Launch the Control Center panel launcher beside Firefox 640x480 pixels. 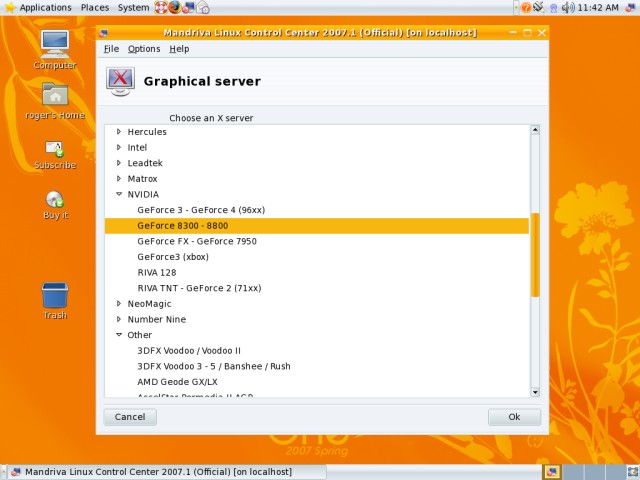(x=188, y=7)
